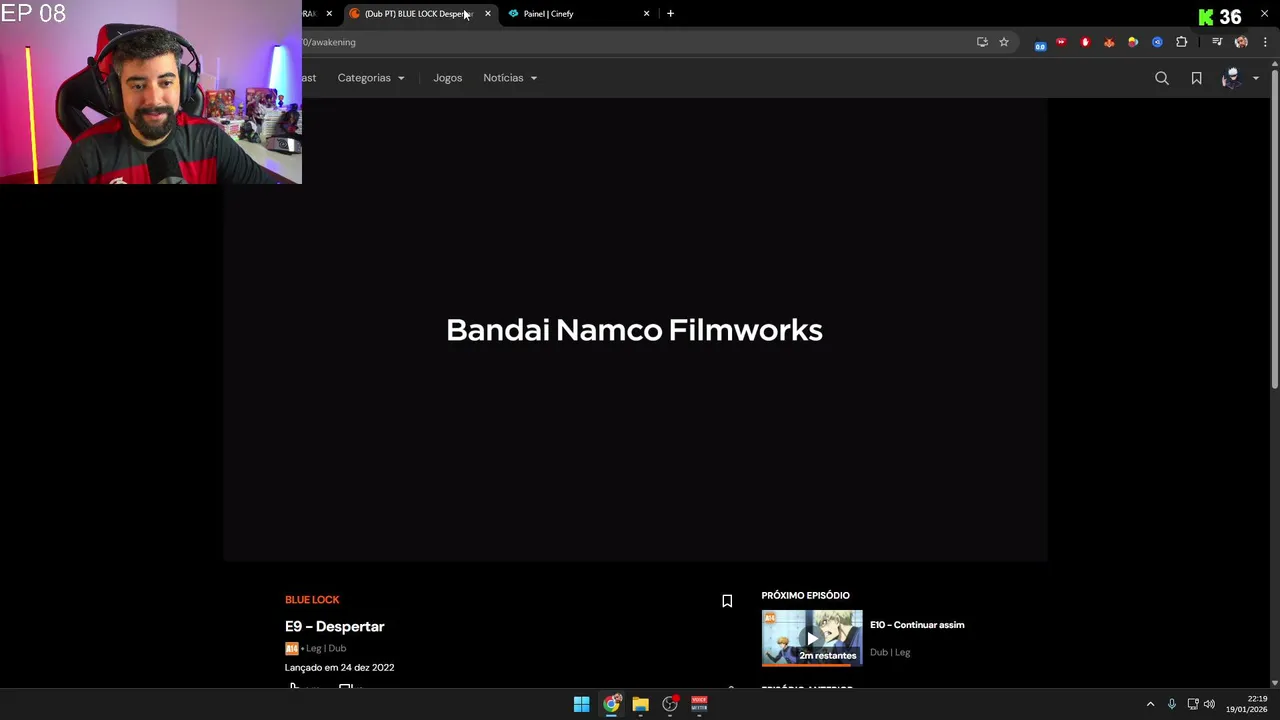This screenshot has height=720, width=1280.
Task: Click the PRÓXIMO EPISÓDIO heading
Action: coord(805,596)
